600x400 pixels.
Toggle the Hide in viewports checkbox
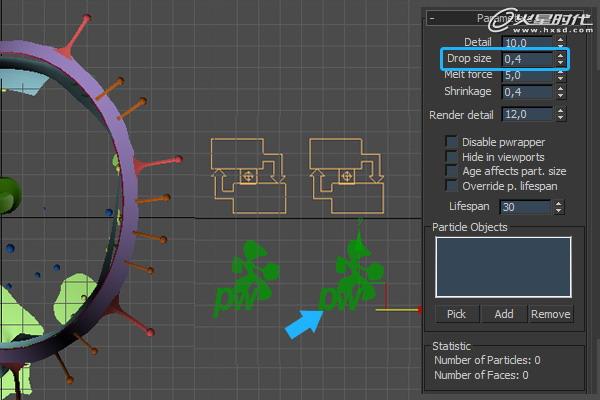pos(452,157)
